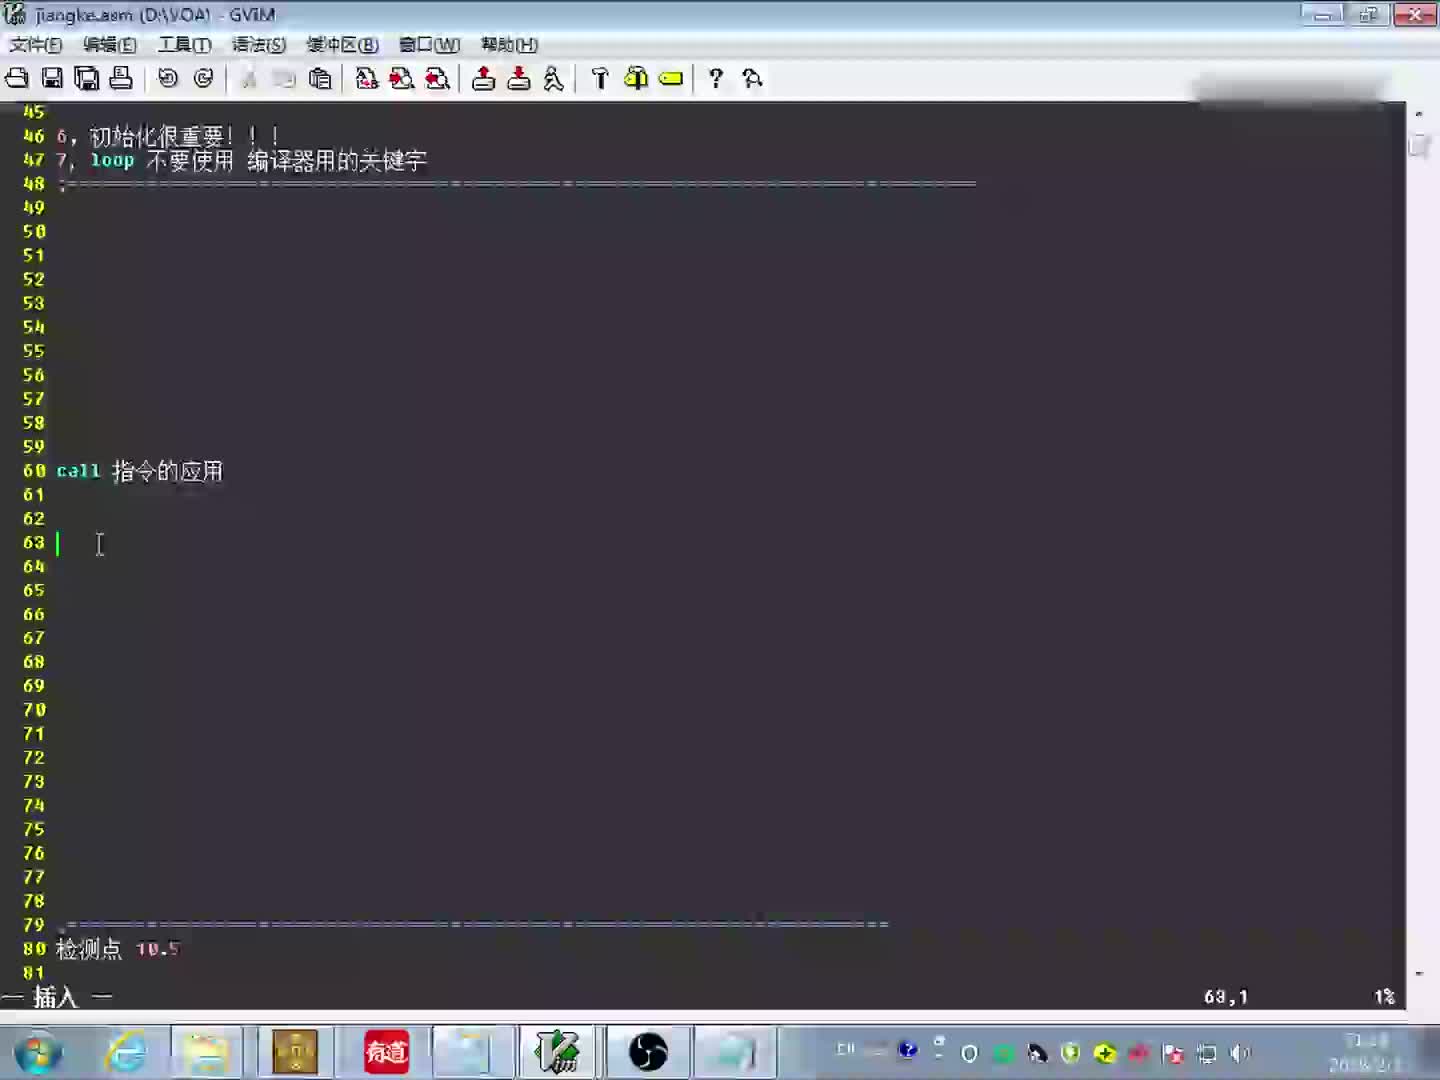The width and height of the screenshot is (1440, 1080).
Task: Click the Jump to Tag yellow icon
Action: pos(671,78)
